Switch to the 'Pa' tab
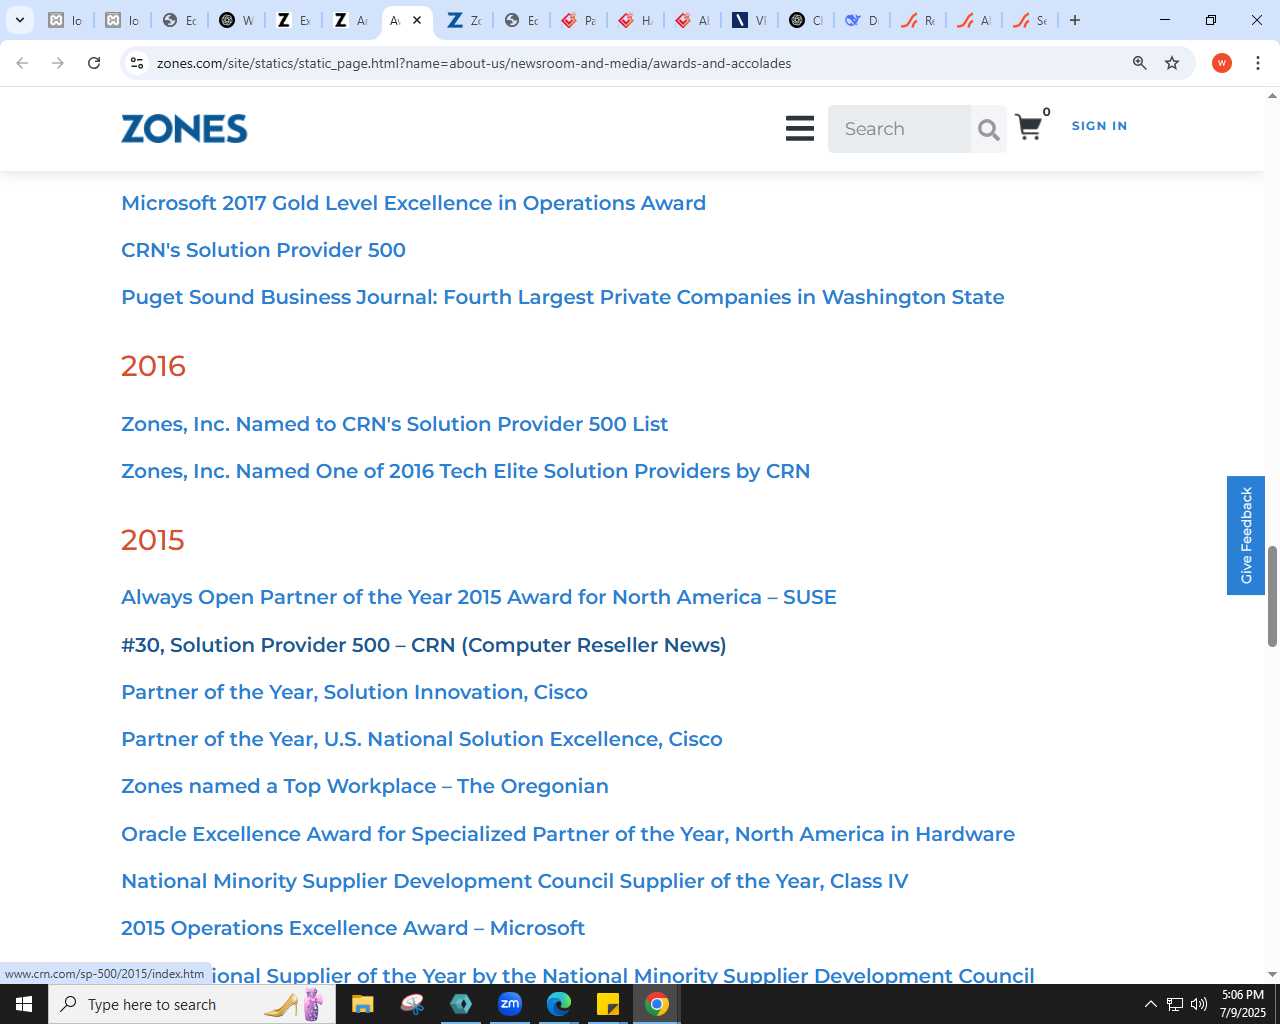The image size is (1280, 1024). coord(579,20)
